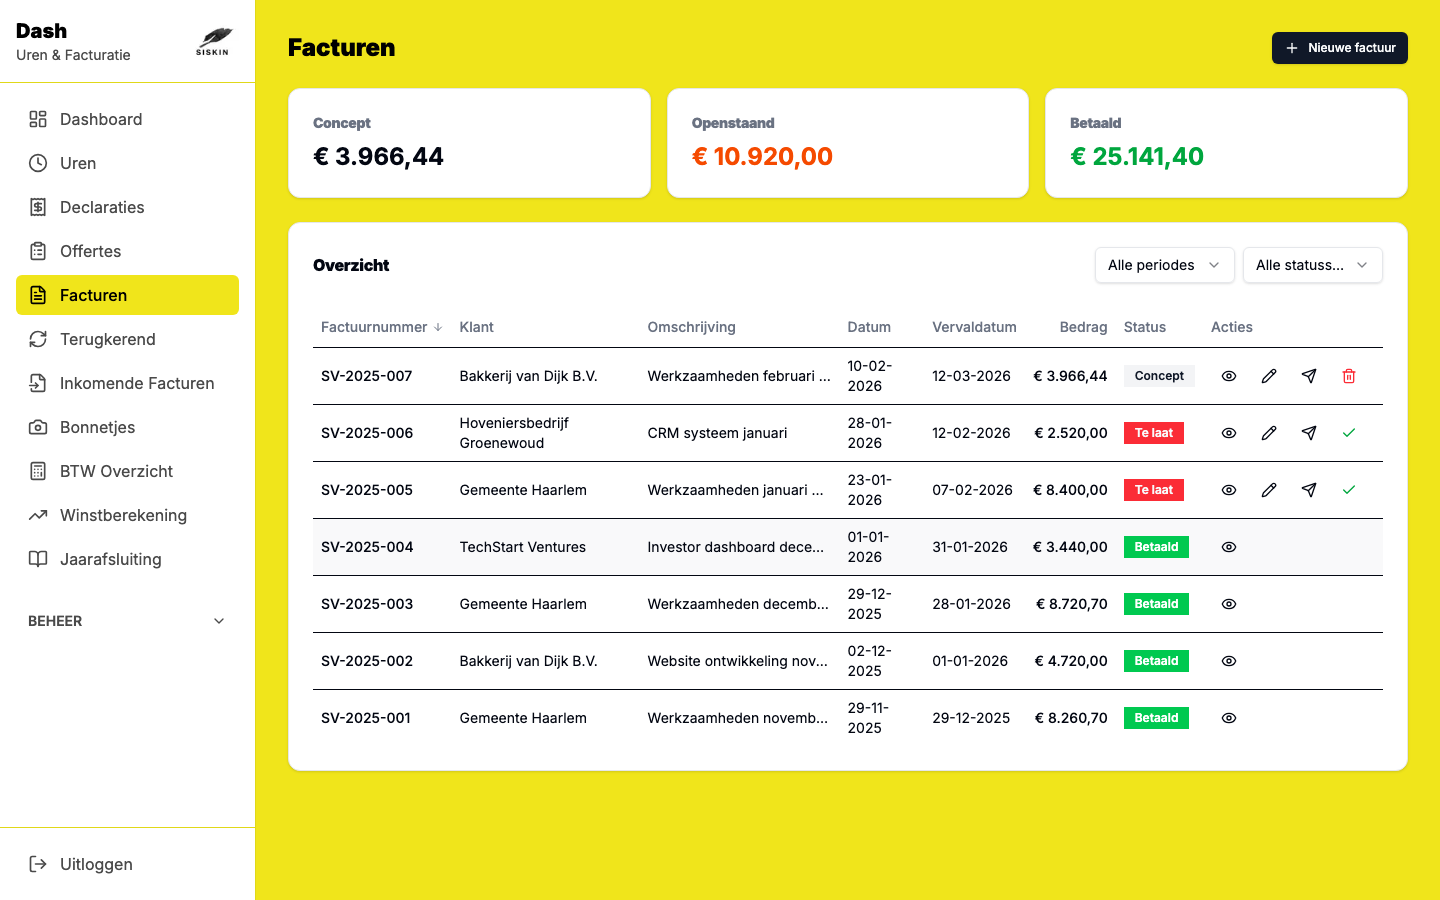This screenshot has width=1440, height=900.
Task: Click edit pencil for invoice SV-2025-005
Action: click(x=1268, y=490)
